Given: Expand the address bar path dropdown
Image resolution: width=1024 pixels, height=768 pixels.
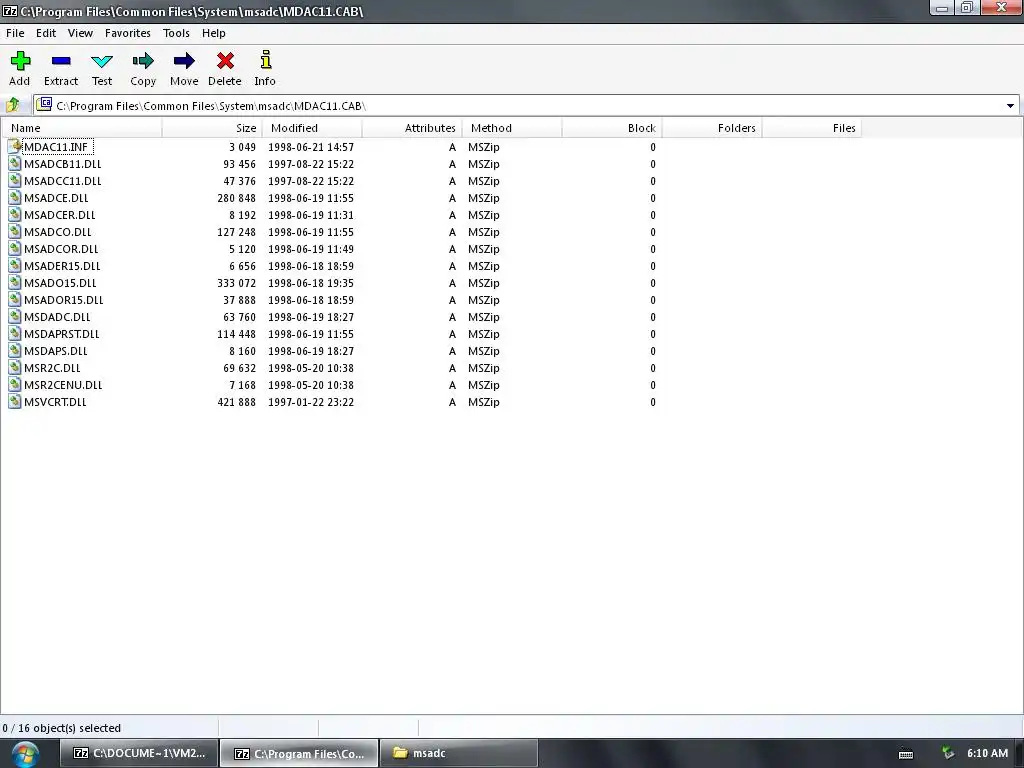Looking at the screenshot, I should pos(1010,106).
